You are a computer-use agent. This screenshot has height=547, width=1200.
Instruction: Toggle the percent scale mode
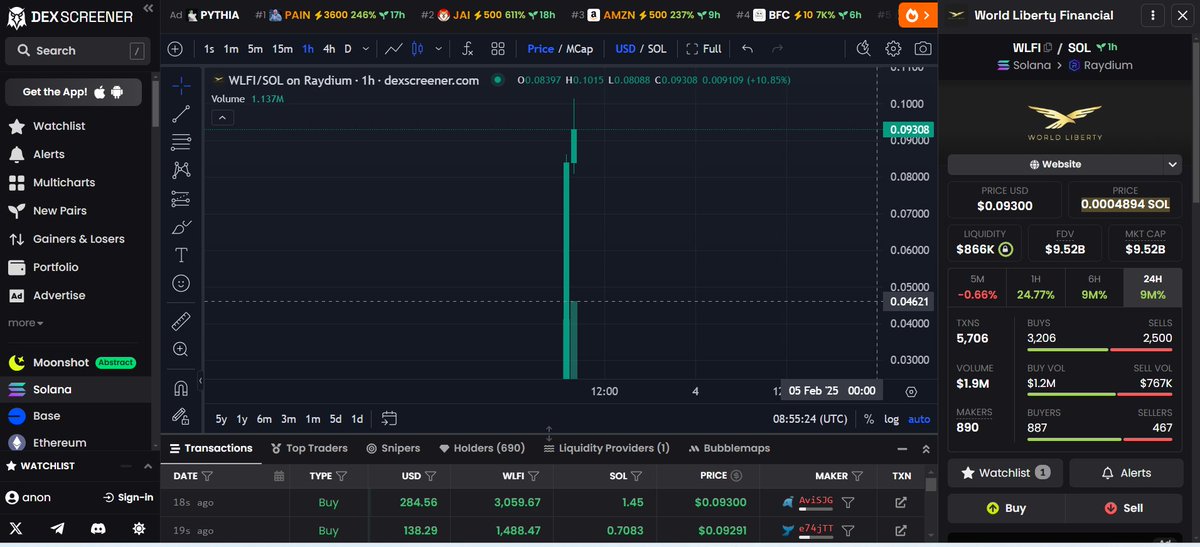pos(869,419)
